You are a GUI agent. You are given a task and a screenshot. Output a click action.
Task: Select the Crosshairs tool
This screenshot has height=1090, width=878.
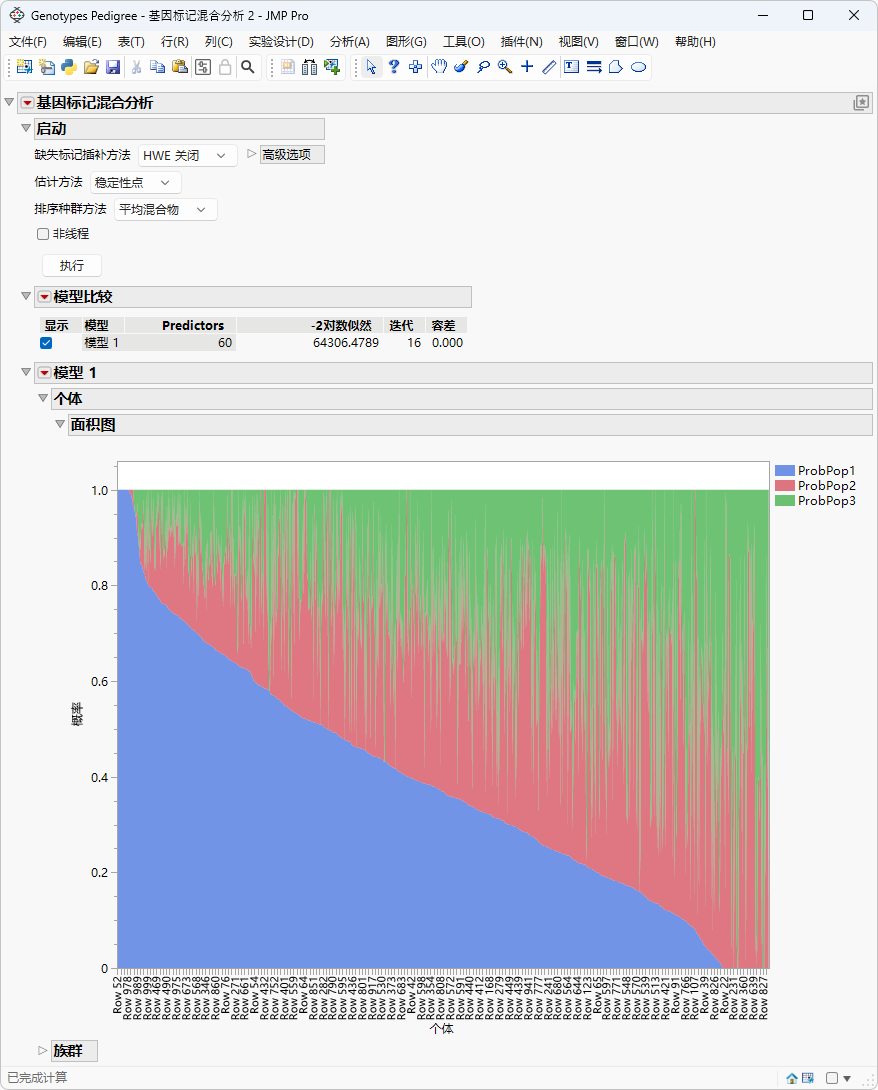pyautogui.click(x=527, y=67)
